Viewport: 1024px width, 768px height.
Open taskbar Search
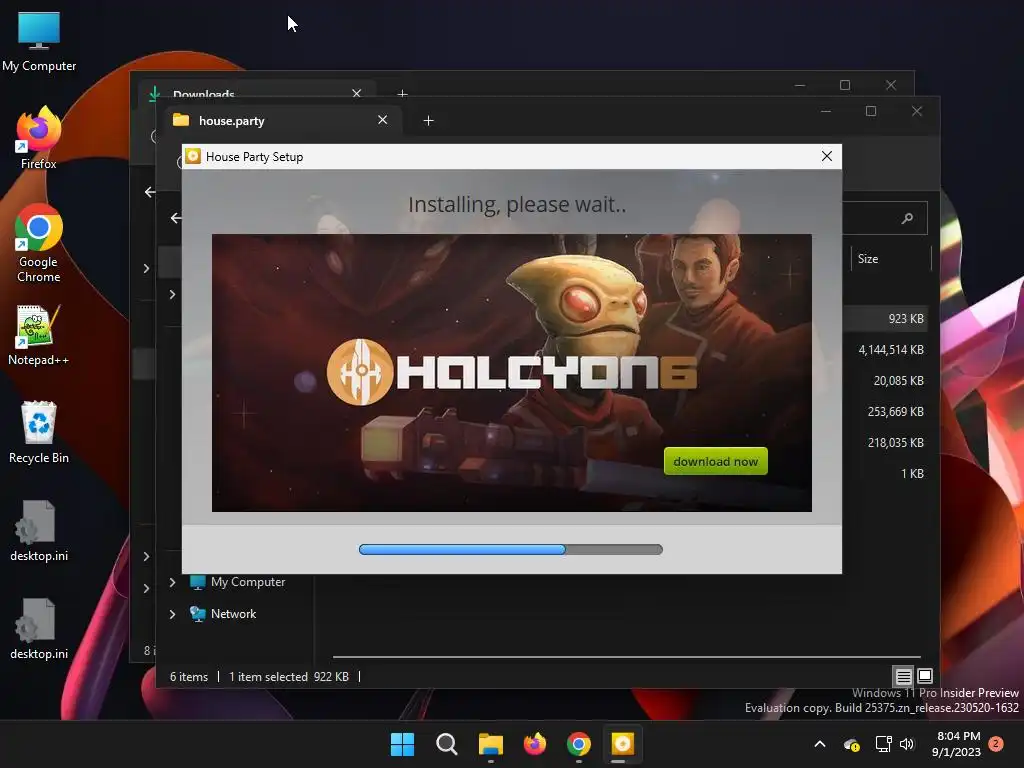447,744
